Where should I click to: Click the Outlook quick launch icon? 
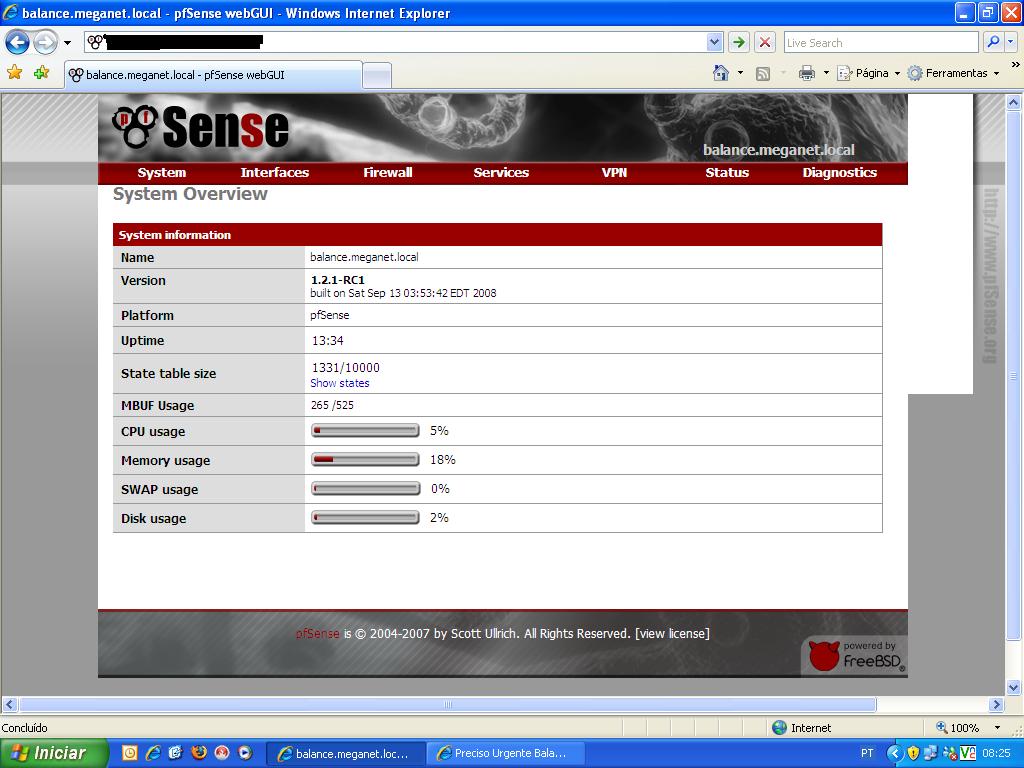pos(129,753)
